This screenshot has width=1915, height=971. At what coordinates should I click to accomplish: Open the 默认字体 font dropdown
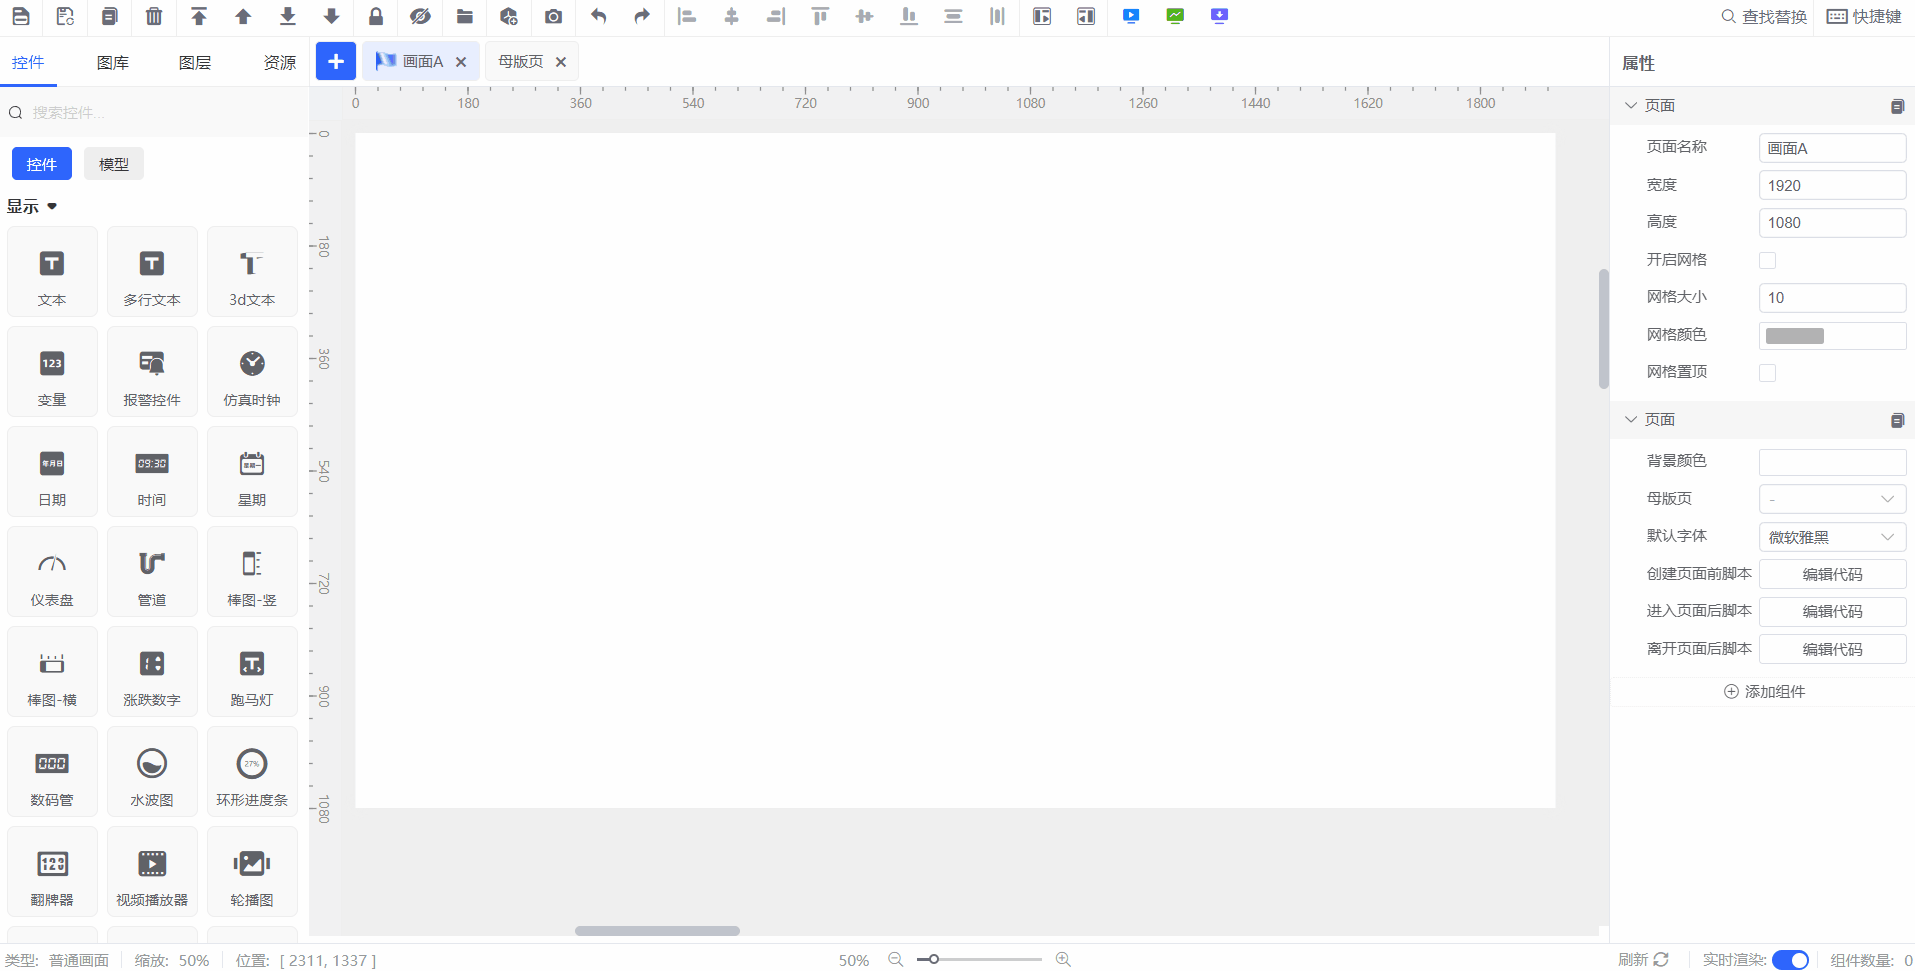click(x=1832, y=537)
